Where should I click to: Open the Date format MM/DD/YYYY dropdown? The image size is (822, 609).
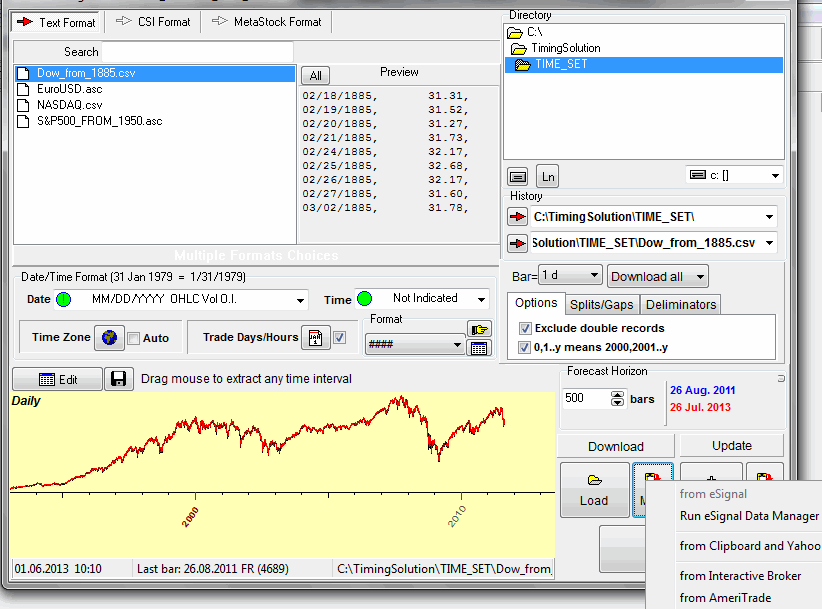pos(300,300)
